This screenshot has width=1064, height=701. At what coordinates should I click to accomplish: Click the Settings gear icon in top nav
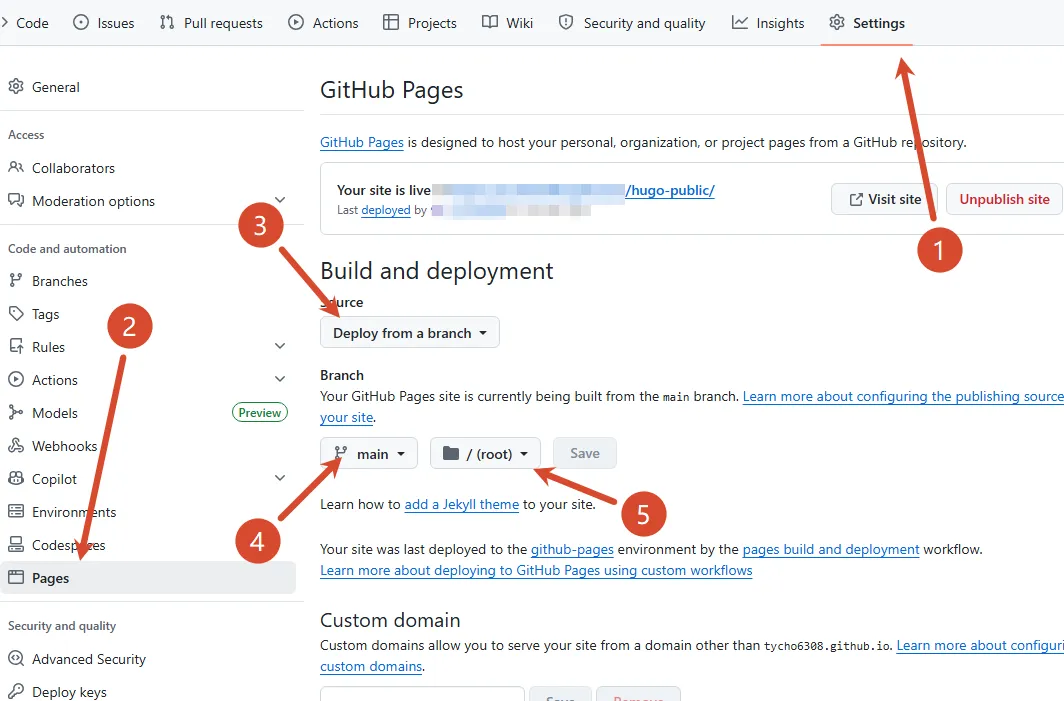[837, 22]
